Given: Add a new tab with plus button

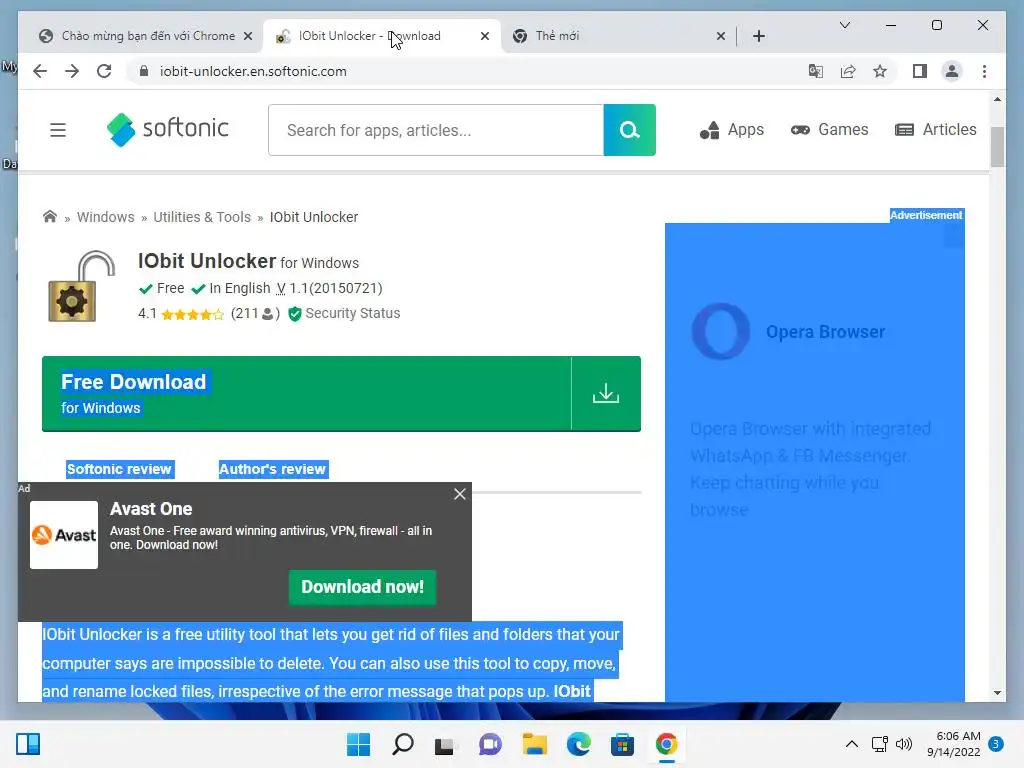Looking at the screenshot, I should coord(758,36).
